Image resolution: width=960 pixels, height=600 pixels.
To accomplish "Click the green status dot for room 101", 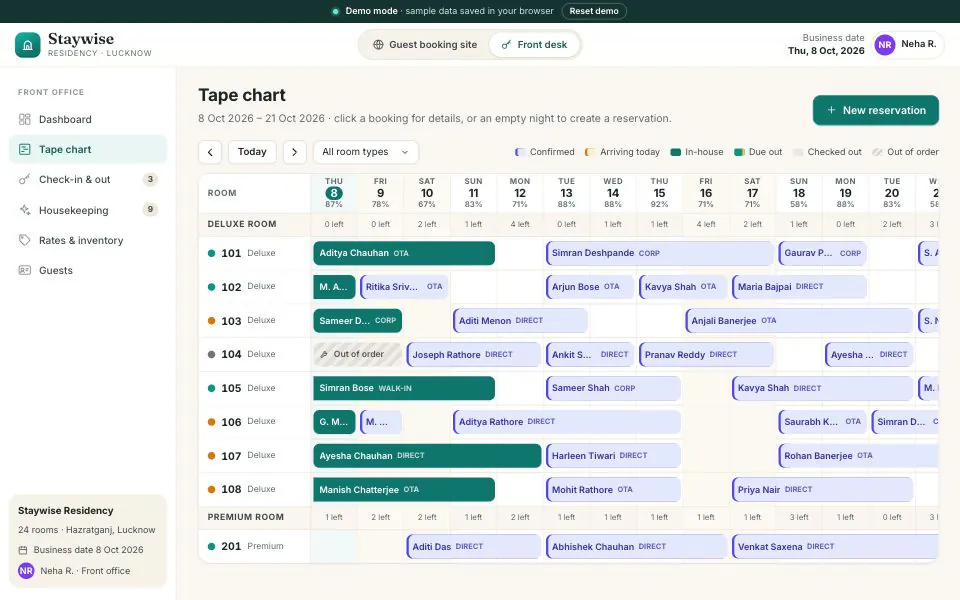I will pyautogui.click(x=211, y=253).
